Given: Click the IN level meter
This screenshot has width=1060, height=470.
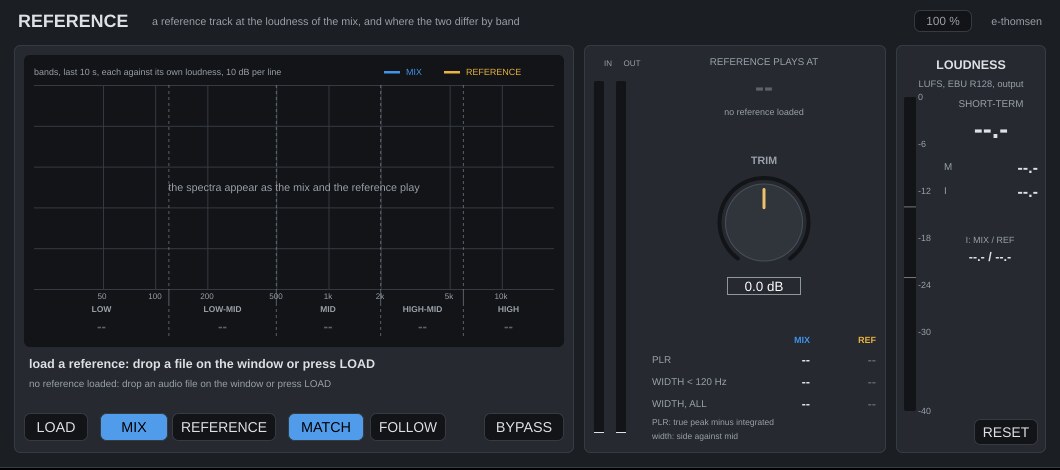Looking at the screenshot, I should coord(599,257).
